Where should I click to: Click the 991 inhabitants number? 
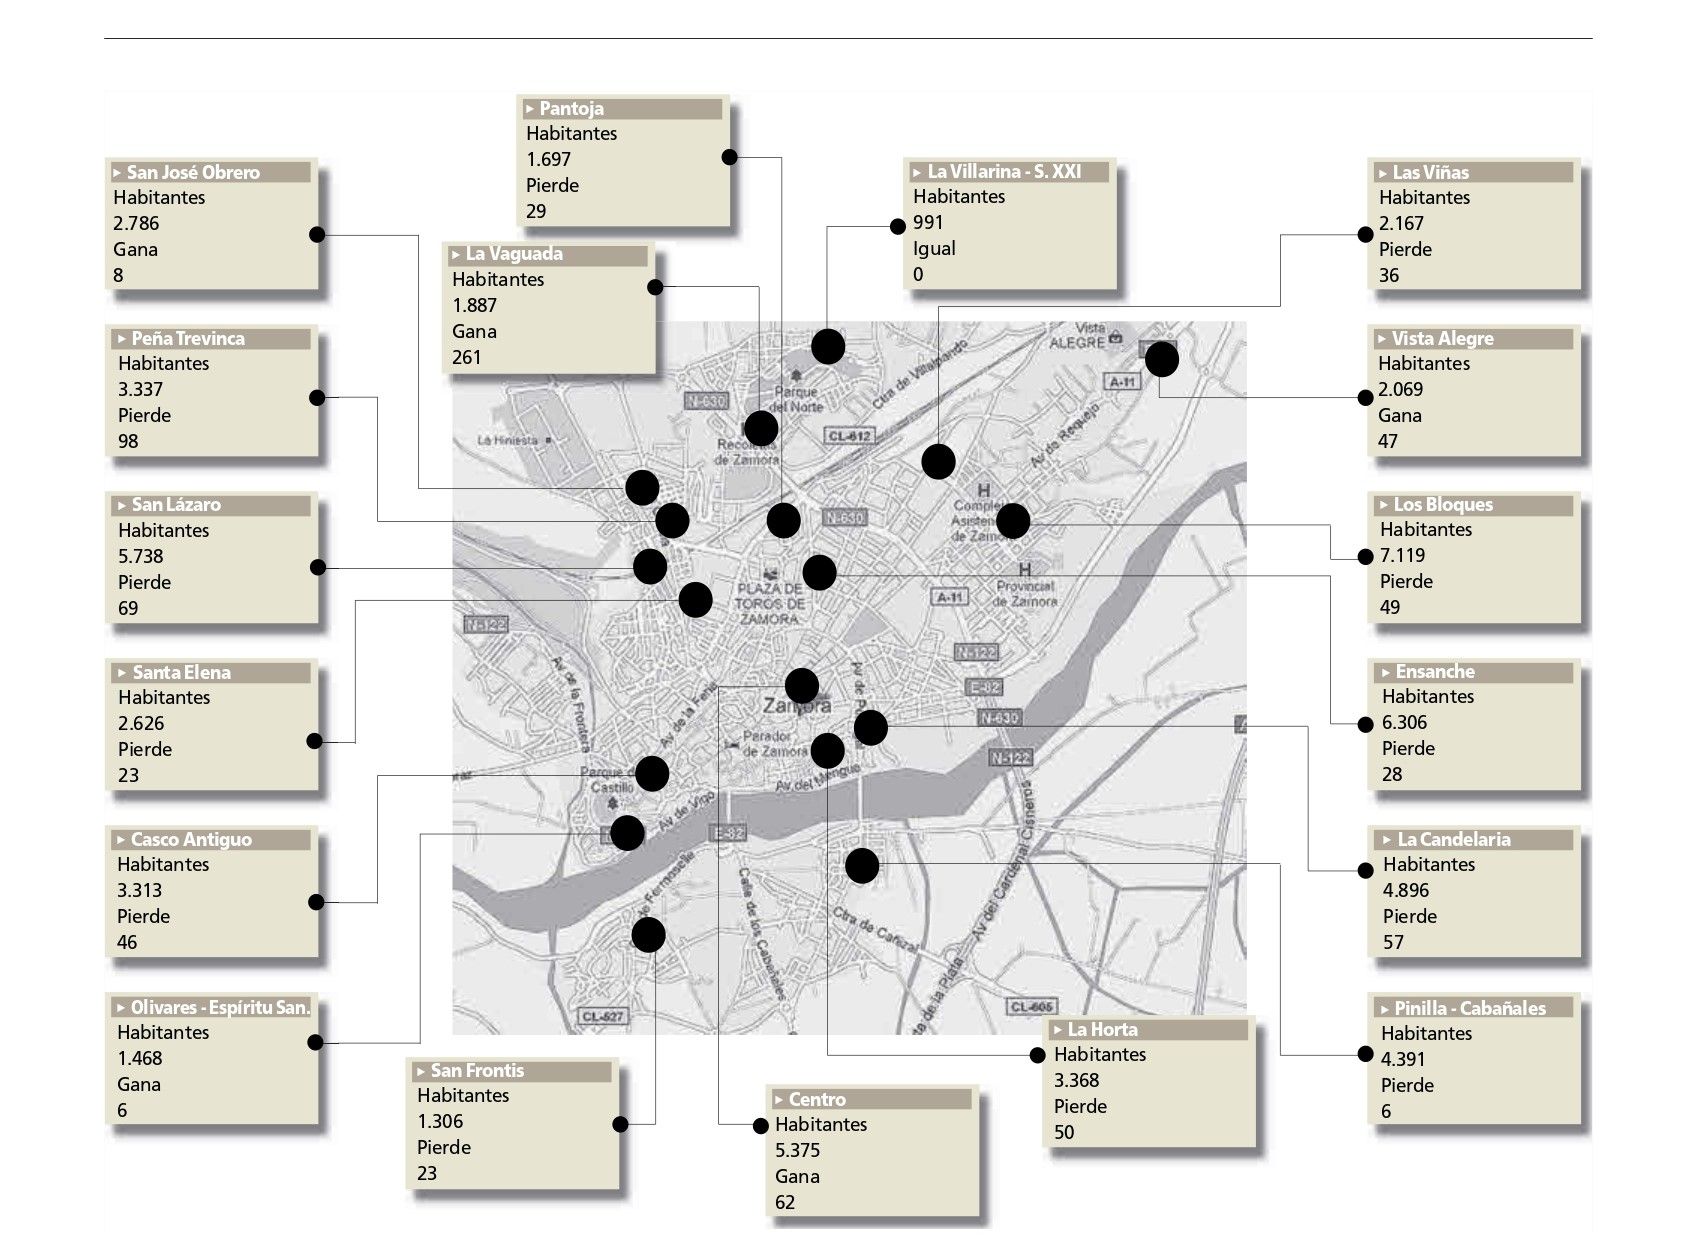(x=928, y=222)
